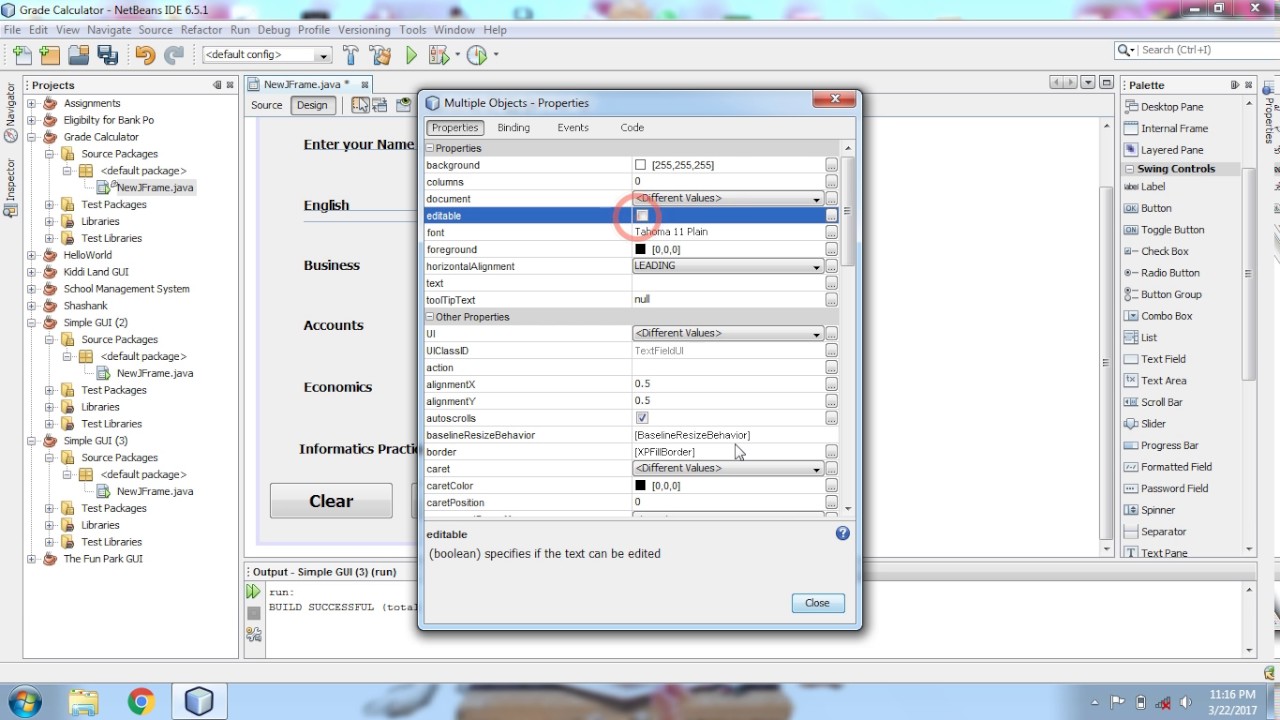Click the Redo arrow icon
Image resolution: width=1280 pixels, height=720 pixels.
[x=174, y=55]
